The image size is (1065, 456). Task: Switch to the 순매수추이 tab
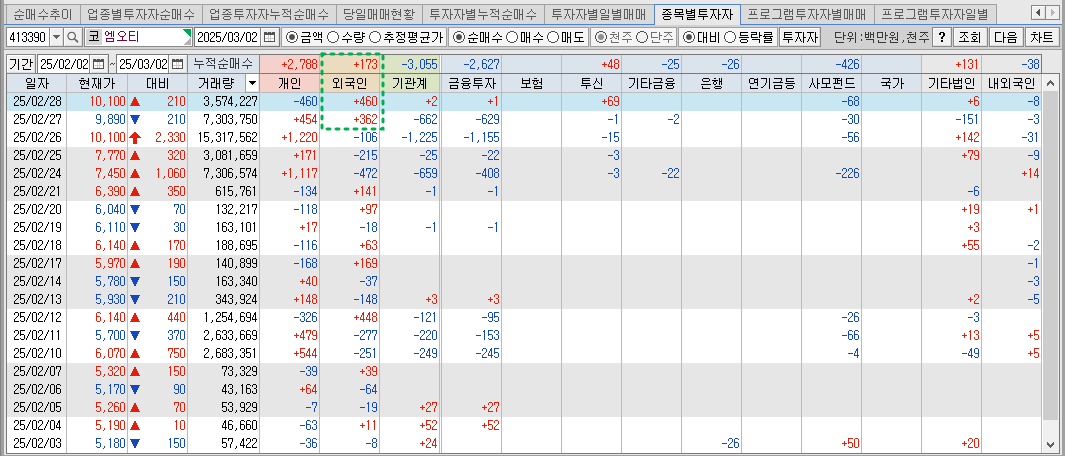41,13
